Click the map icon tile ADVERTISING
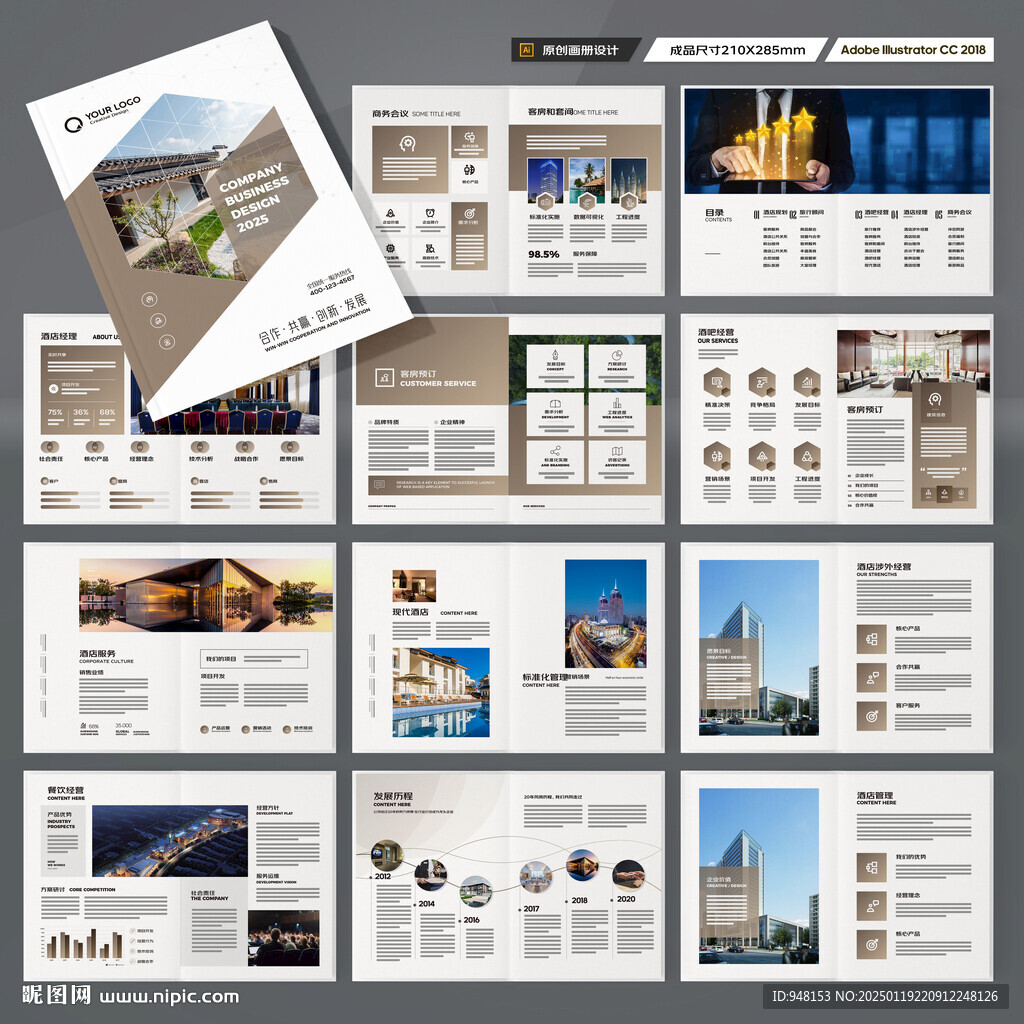1024x1024 pixels. point(616,462)
